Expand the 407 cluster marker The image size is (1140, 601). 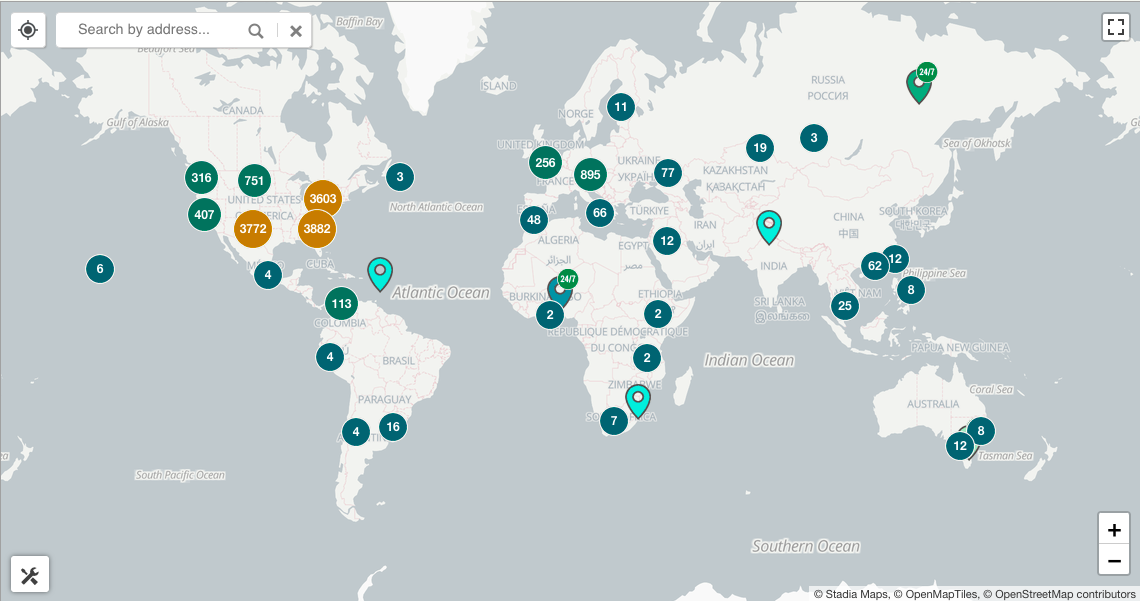[x=204, y=214]
